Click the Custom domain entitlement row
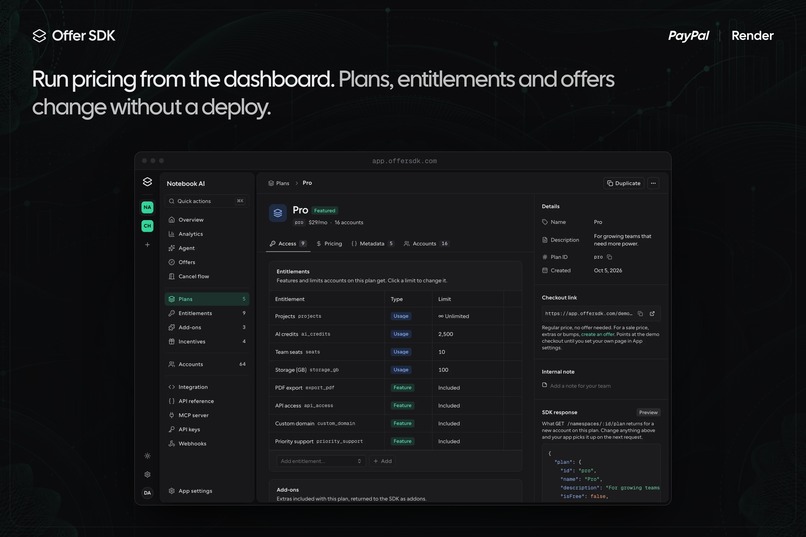Screen dimensions: 806x537 (395, 423)
